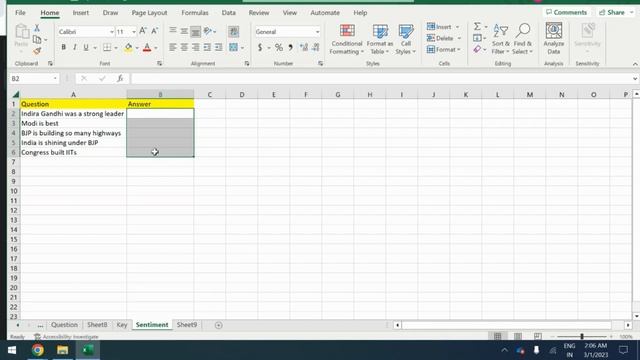Select the Format Painter brush
The height and width of the screenshot is (360, 640).
click(37, 51)
